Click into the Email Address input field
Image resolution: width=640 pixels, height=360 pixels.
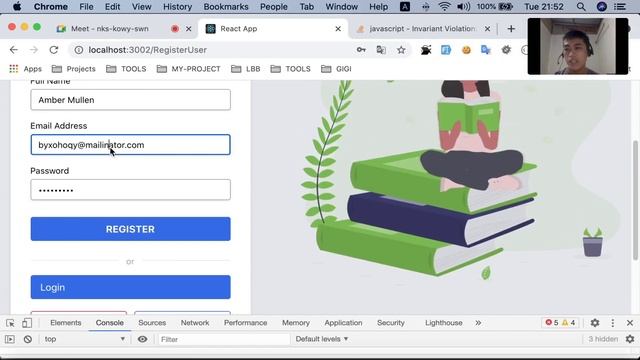pyautogui.click(x=130, y=145)
